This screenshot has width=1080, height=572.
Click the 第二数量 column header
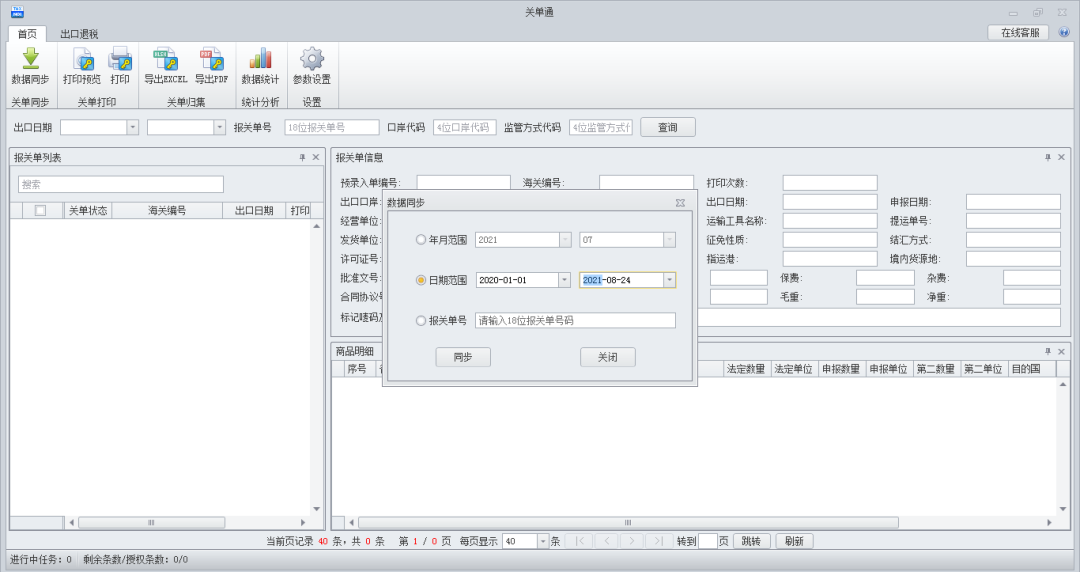tap(935, 369)
